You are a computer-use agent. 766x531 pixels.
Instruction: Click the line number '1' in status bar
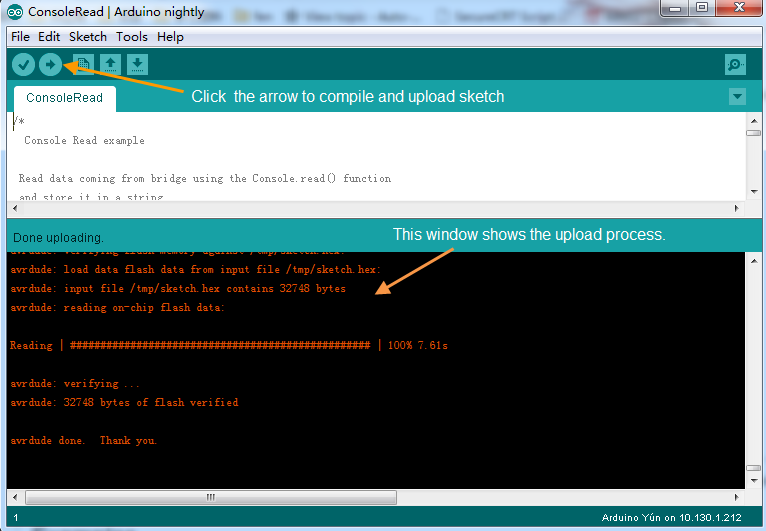coord(16,518)
